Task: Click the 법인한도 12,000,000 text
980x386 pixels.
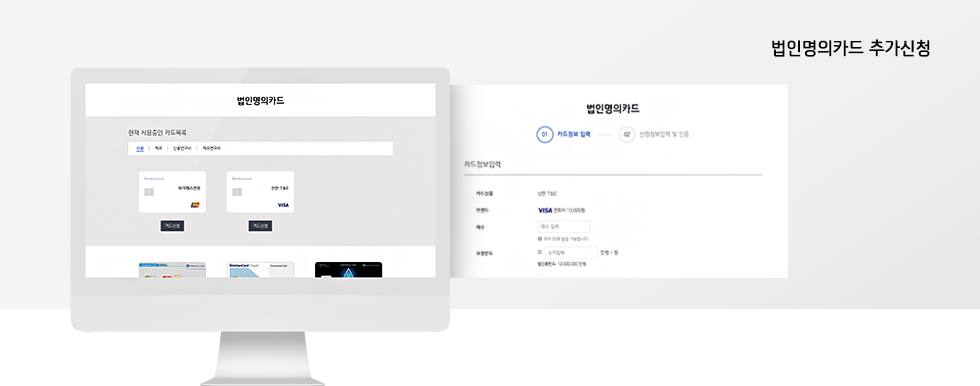Action: click(562, 264)
